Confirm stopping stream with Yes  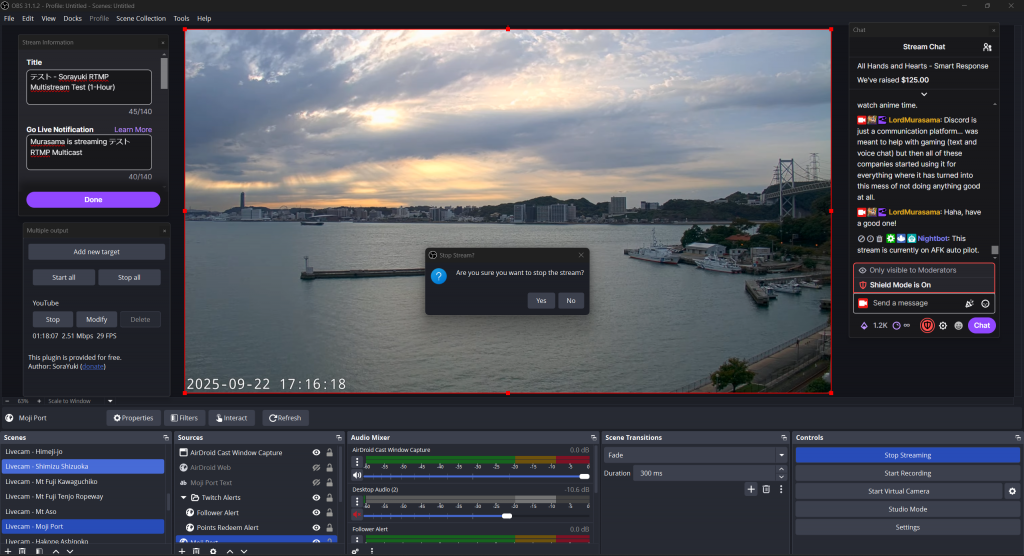pyautogui.click(x=541, y=300)
